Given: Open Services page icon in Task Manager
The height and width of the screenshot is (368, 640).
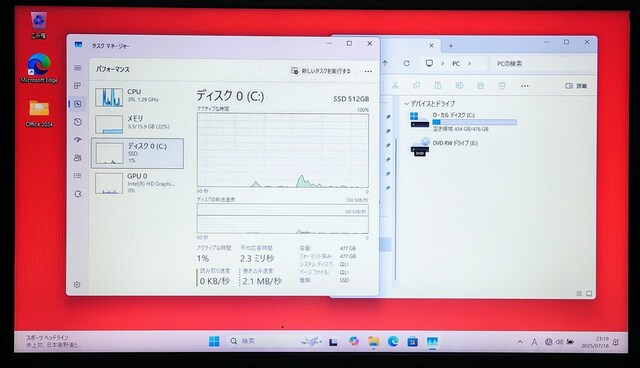Looking at the screenshot, I should pyautogui.click(x=78, y=194).
